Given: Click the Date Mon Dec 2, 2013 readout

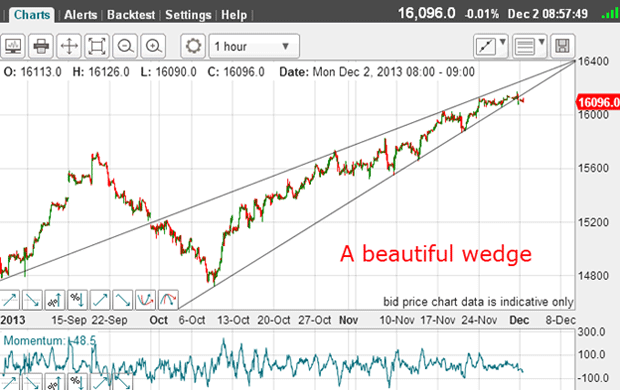Looking at the screenshot, I should (377, 72).
